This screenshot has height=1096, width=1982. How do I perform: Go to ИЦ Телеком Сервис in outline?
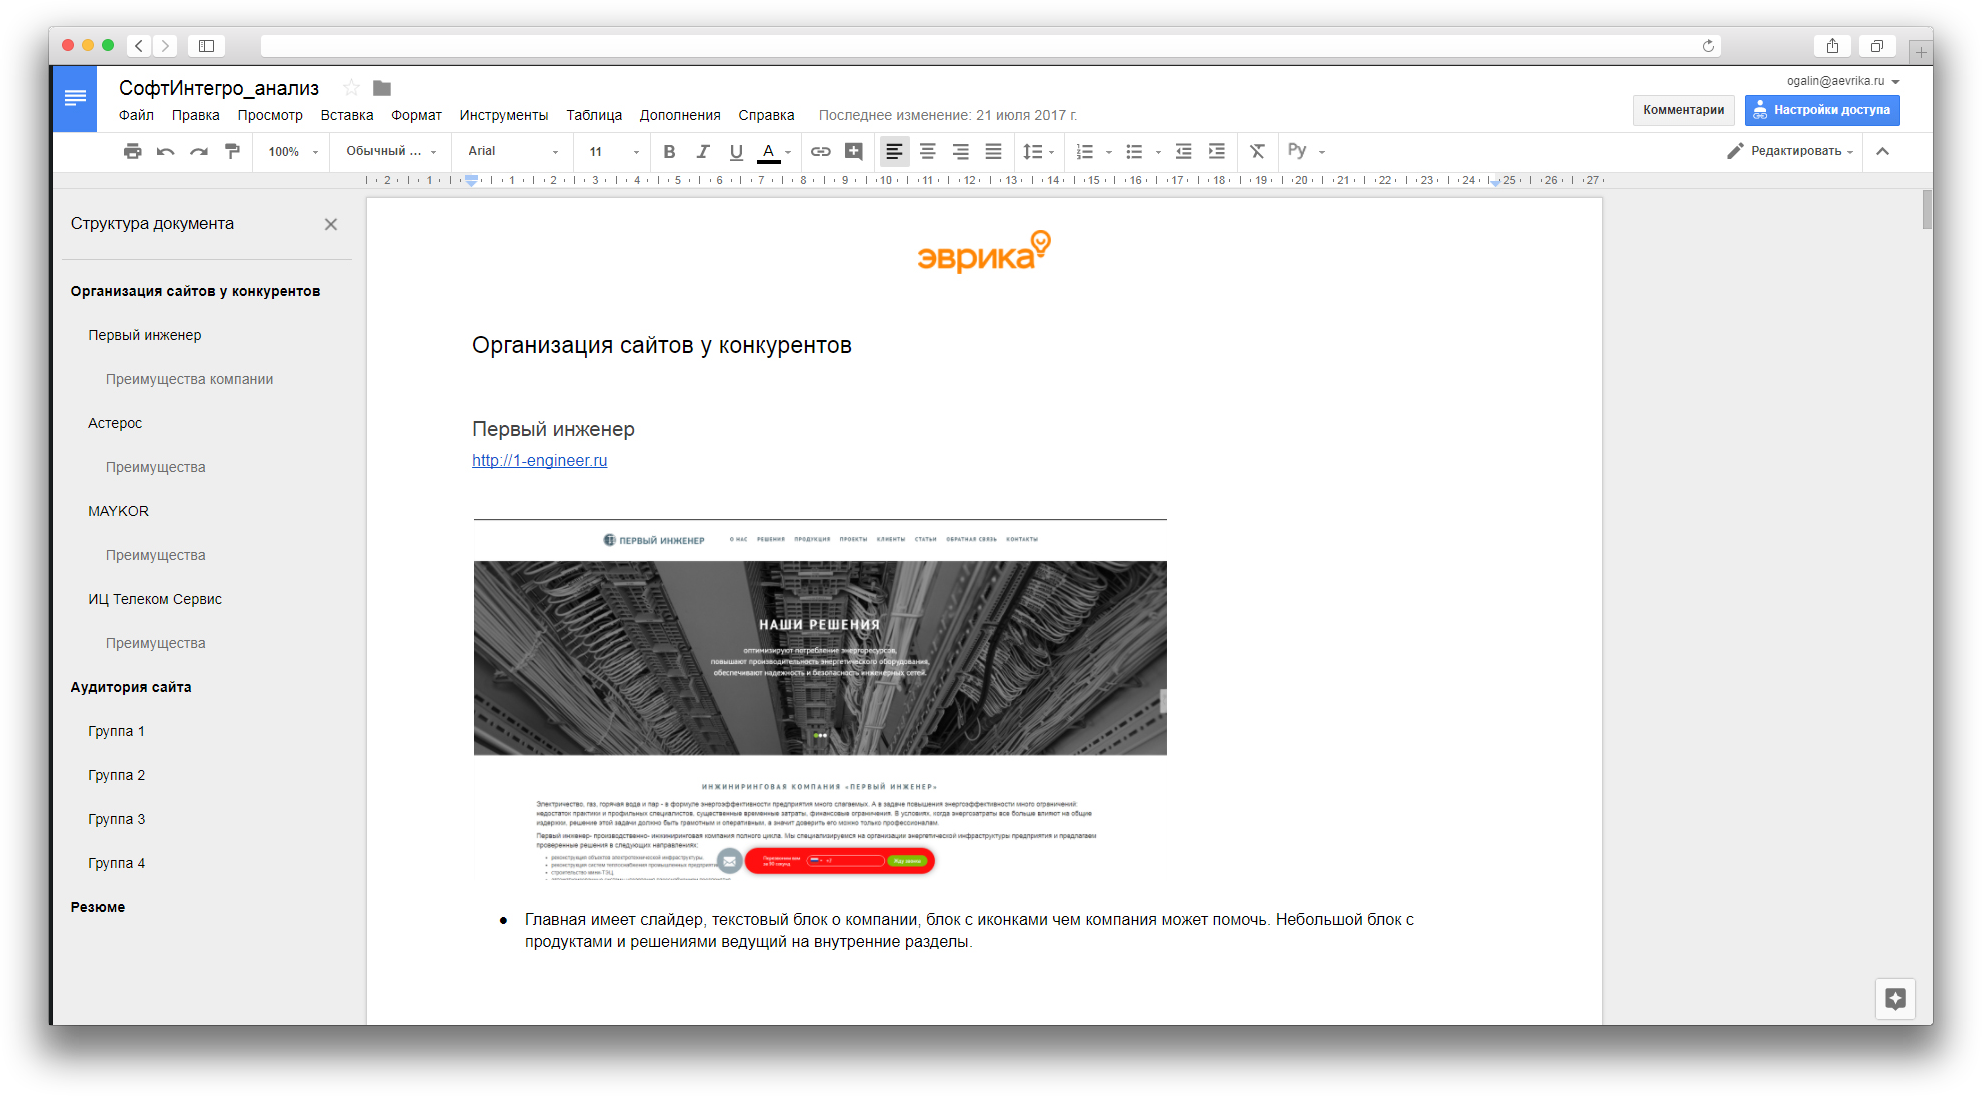(155, 599)
